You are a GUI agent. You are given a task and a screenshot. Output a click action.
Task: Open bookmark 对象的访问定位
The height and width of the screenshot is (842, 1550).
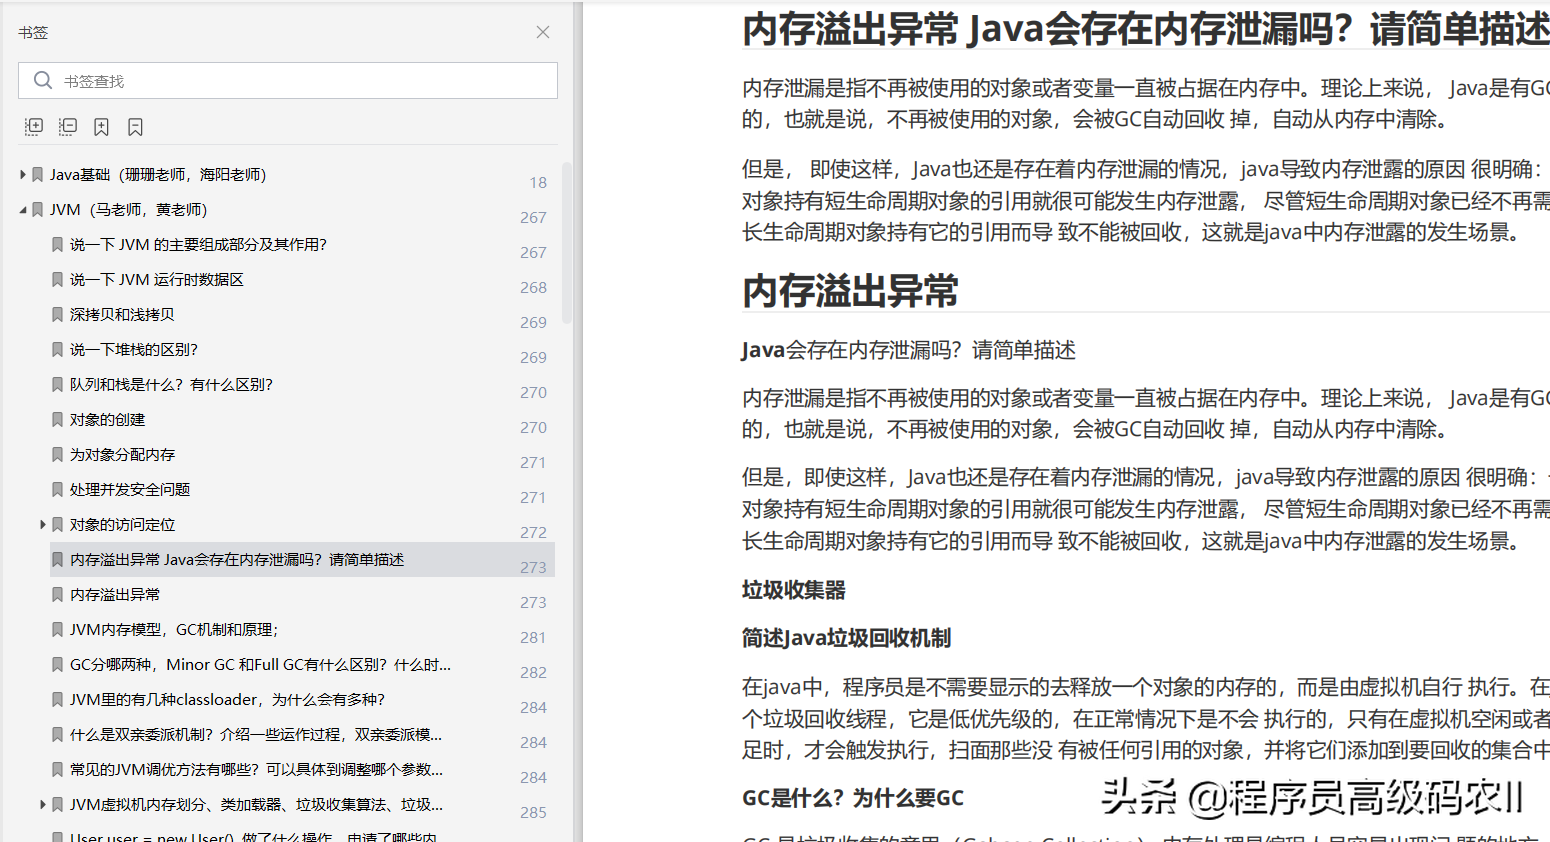(x=122, y=524)
